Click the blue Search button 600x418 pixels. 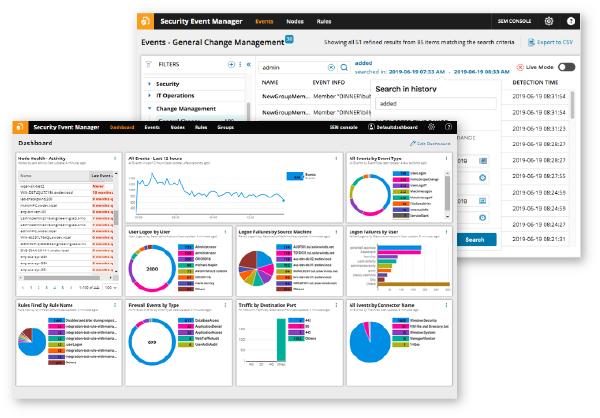point(475,240)
